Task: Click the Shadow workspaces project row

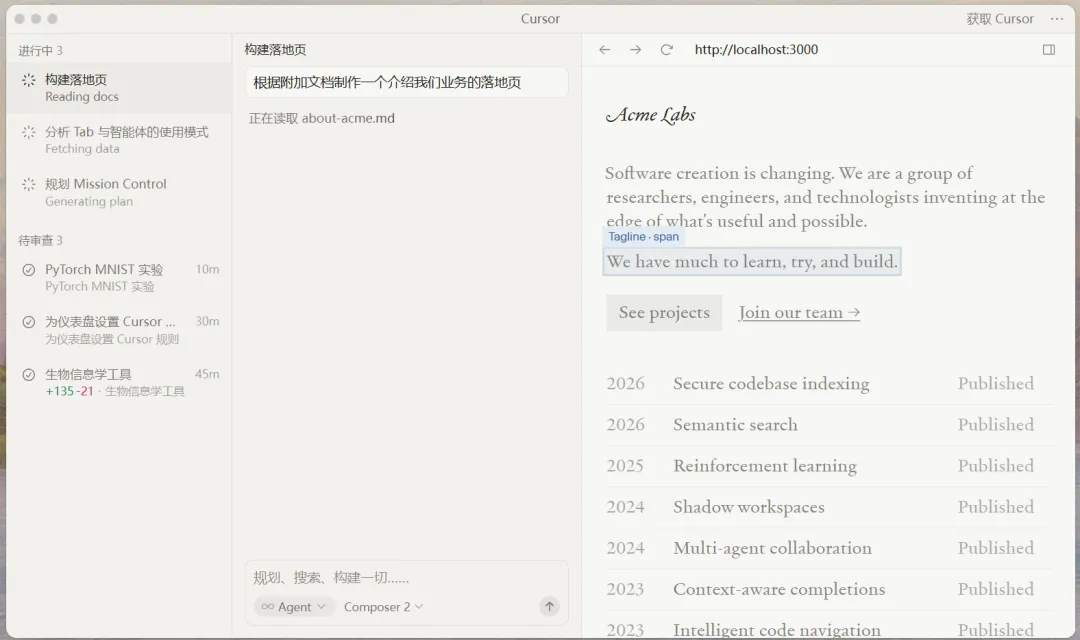Action: pyautogui.click(x=829, y=507)
